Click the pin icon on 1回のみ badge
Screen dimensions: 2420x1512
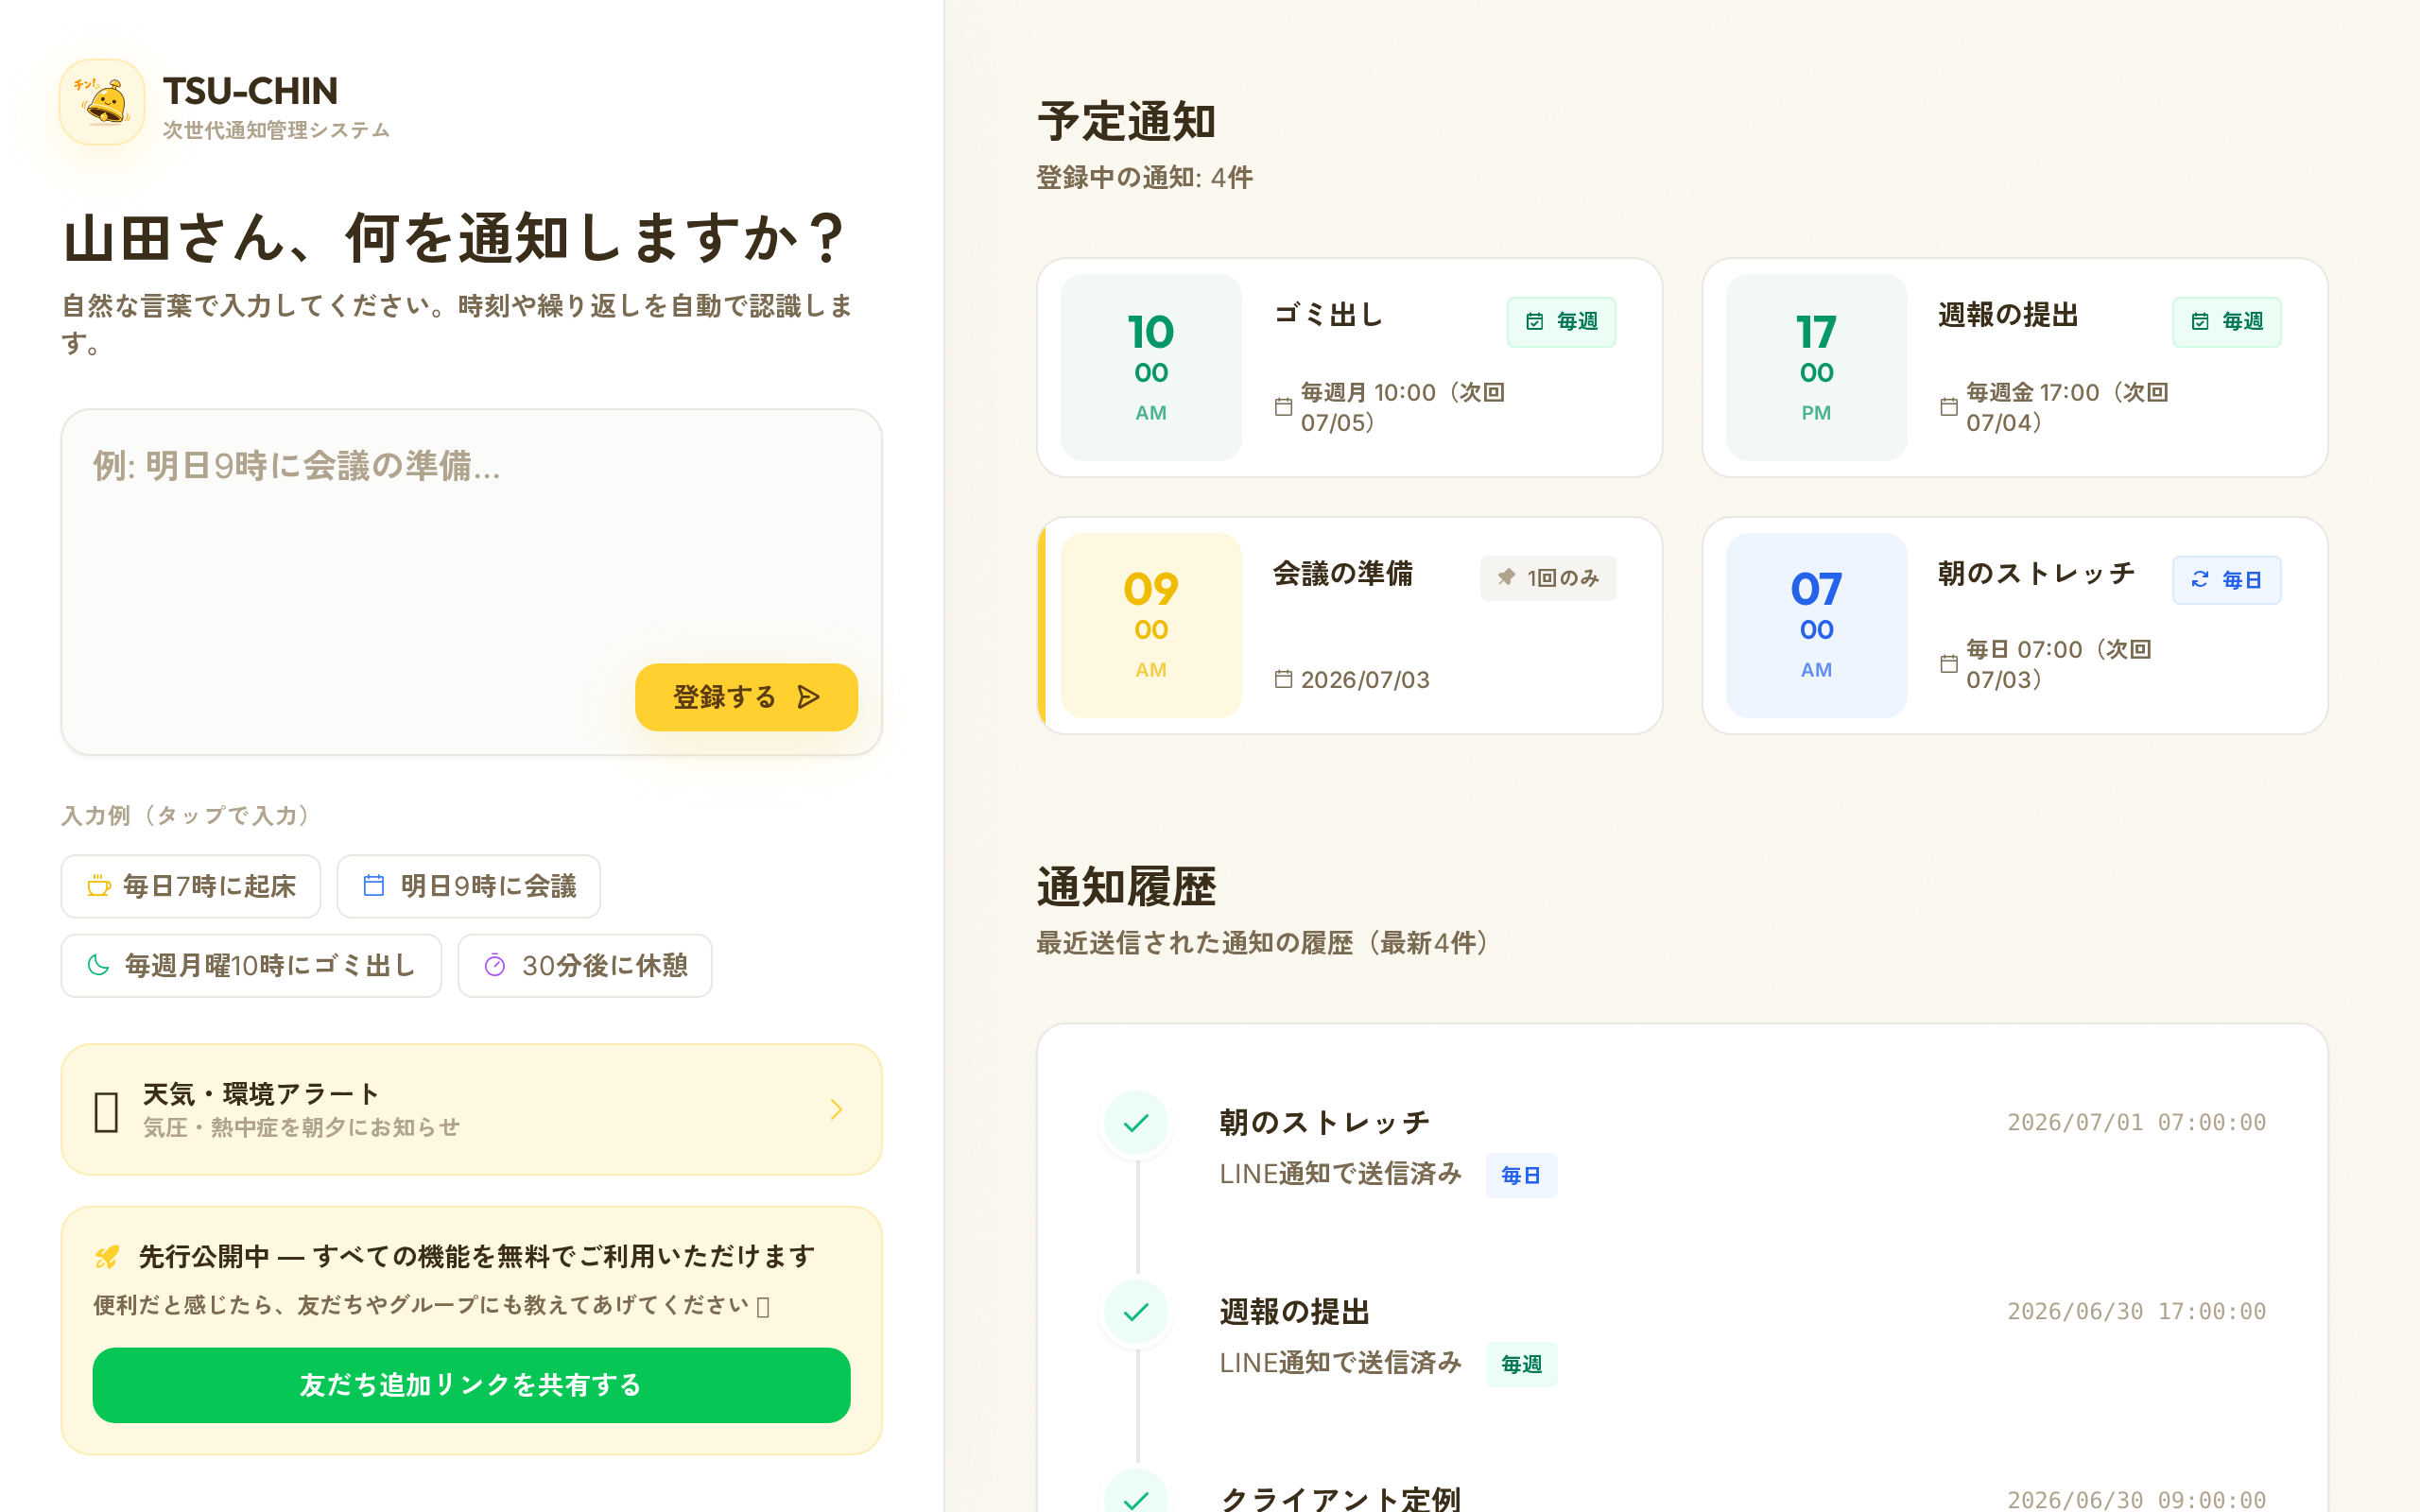1506,578
